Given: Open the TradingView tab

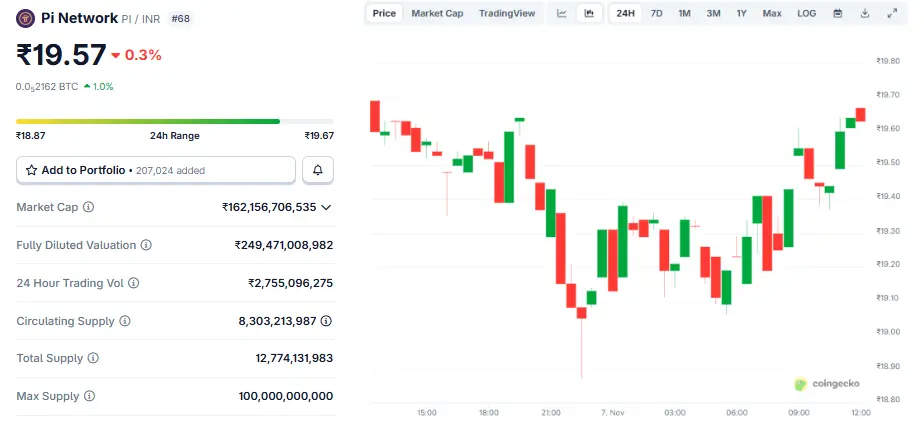Looking at the screenshot, I should point(507,14).
